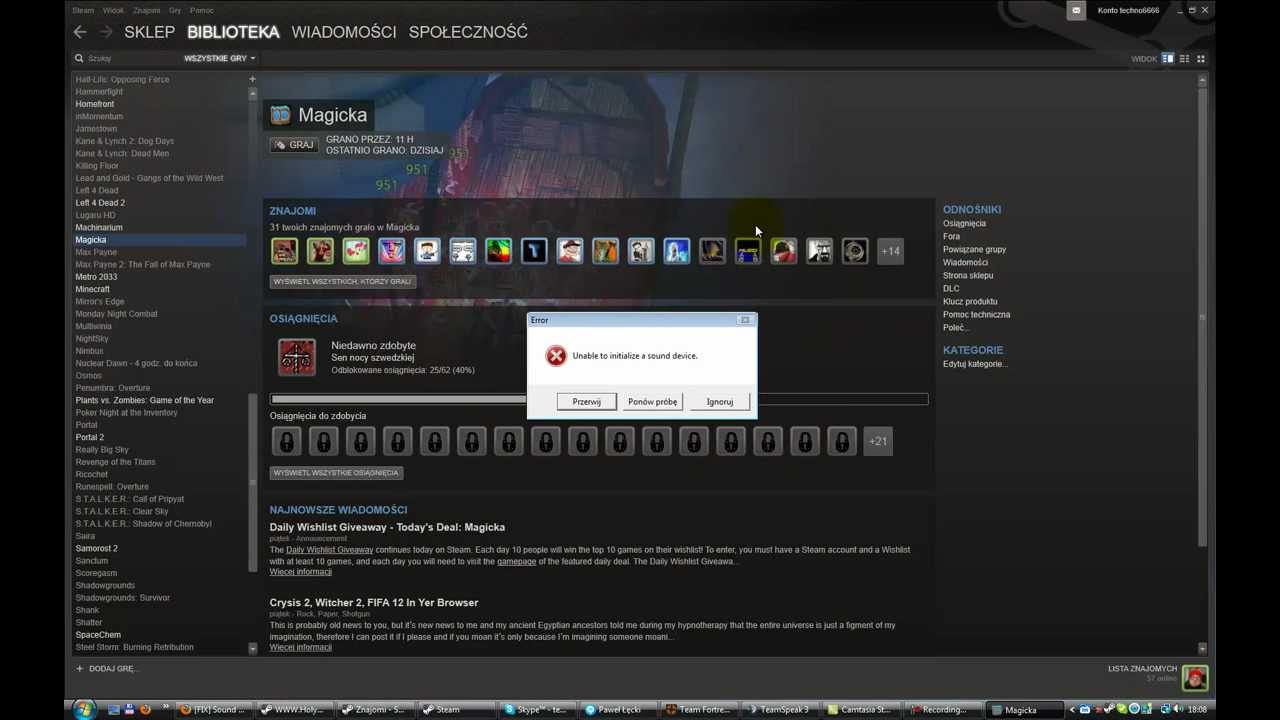The height and width of the screenshot is (720, 1280).
Task: Open the Widok menu
Action: tap(113, 10)
